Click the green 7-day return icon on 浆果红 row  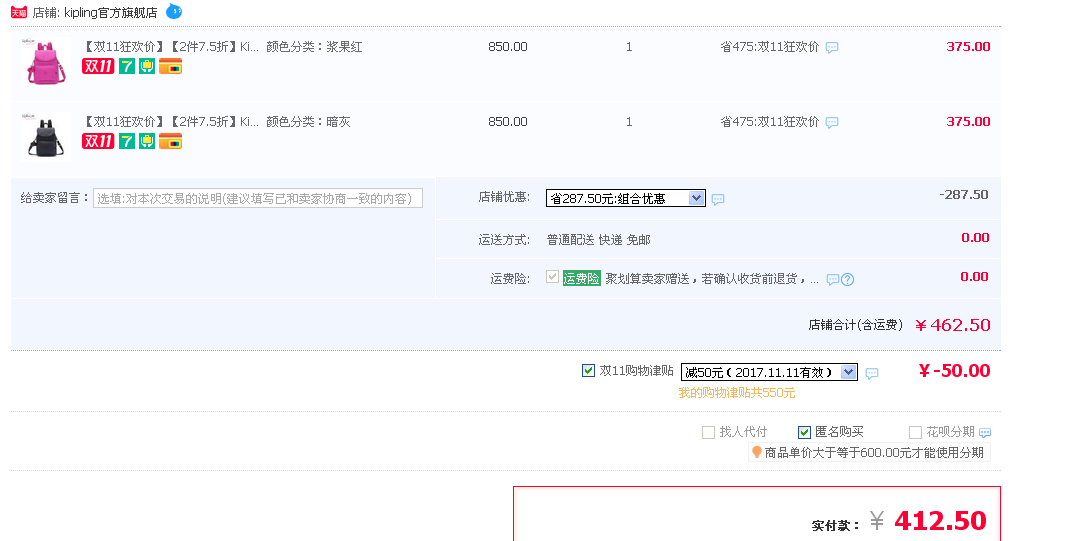[127, 66]
